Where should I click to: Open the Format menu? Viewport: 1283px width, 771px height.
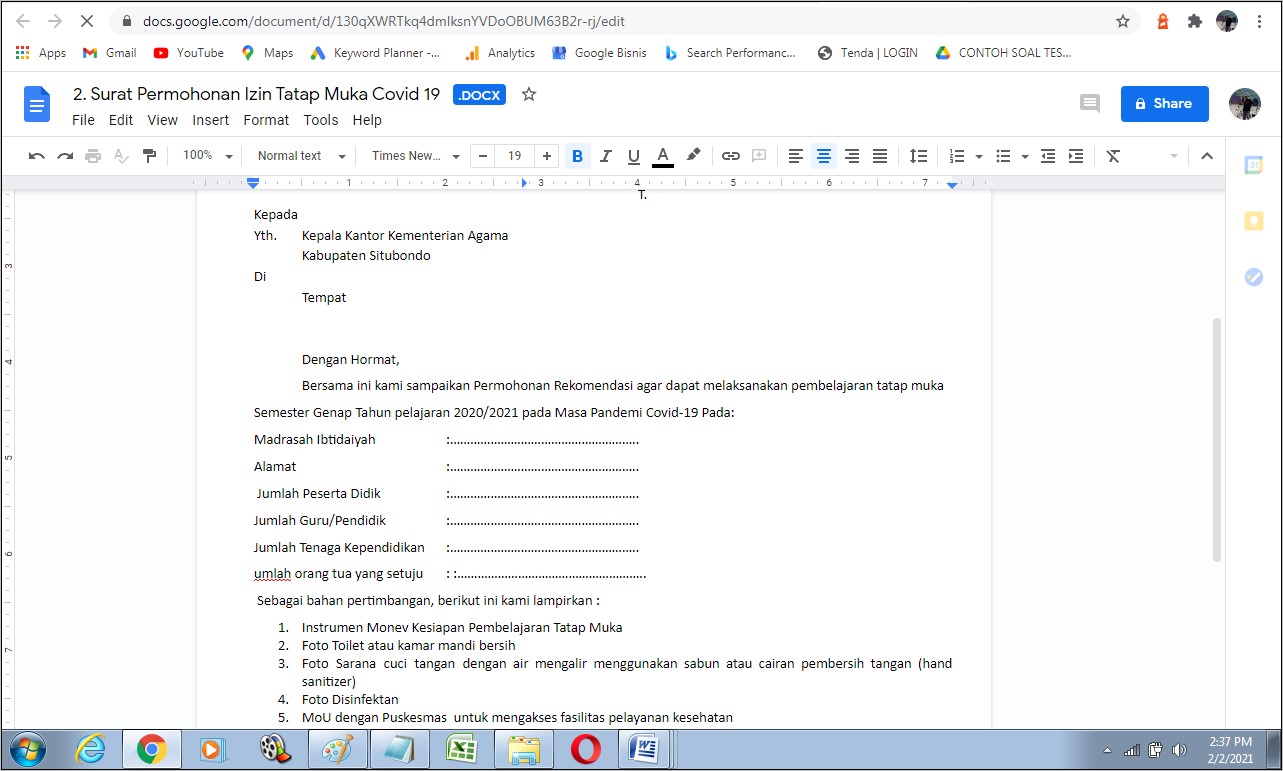point(266,120)
